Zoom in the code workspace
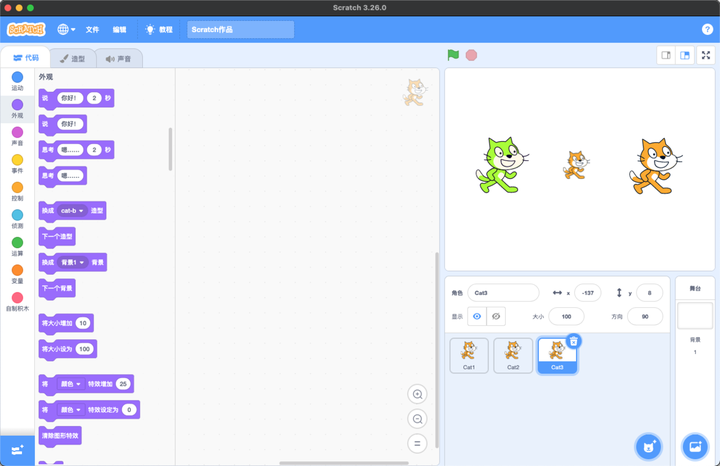Screen dimensions: 720x466 pos(417,394)
